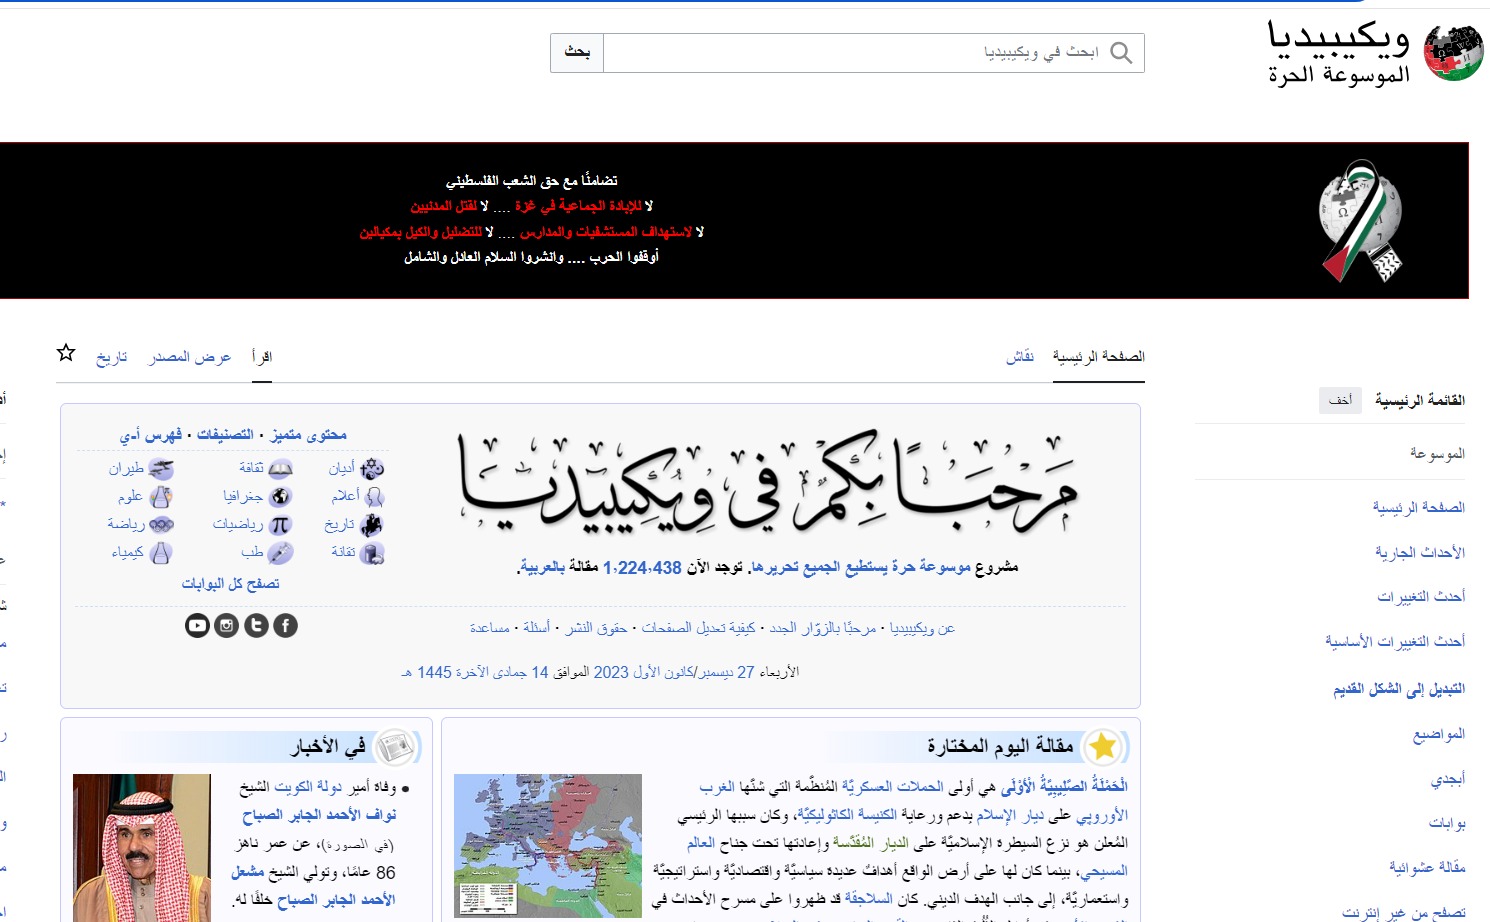Open مقالة عشوائية random article link
This screenshot has width=1490, height=922.
(x=1427, y=867)
